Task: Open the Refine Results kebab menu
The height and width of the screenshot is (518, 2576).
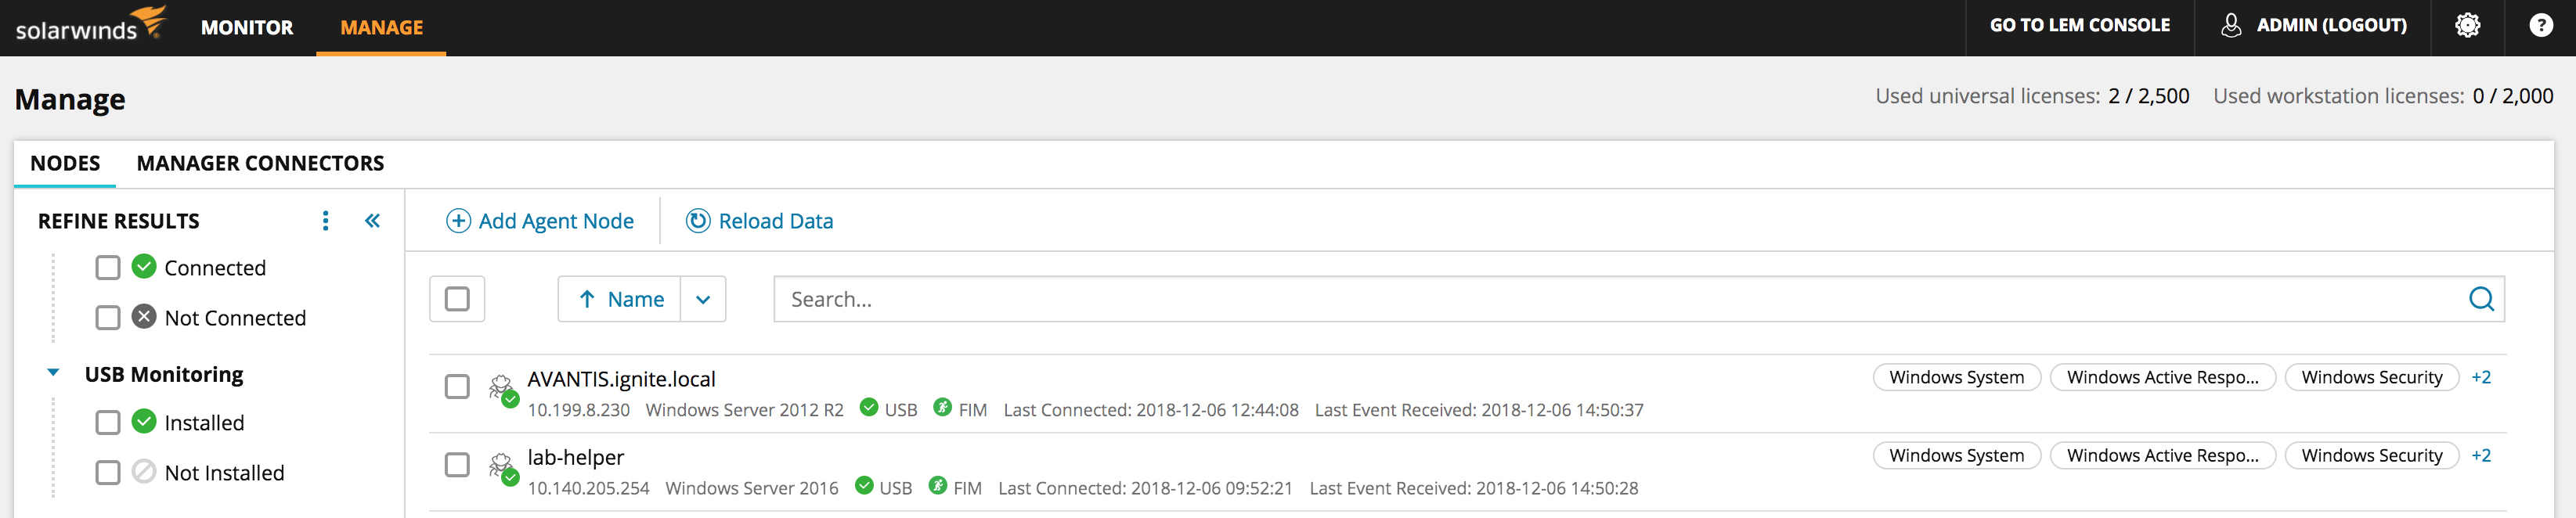Action: coord(325,221)
